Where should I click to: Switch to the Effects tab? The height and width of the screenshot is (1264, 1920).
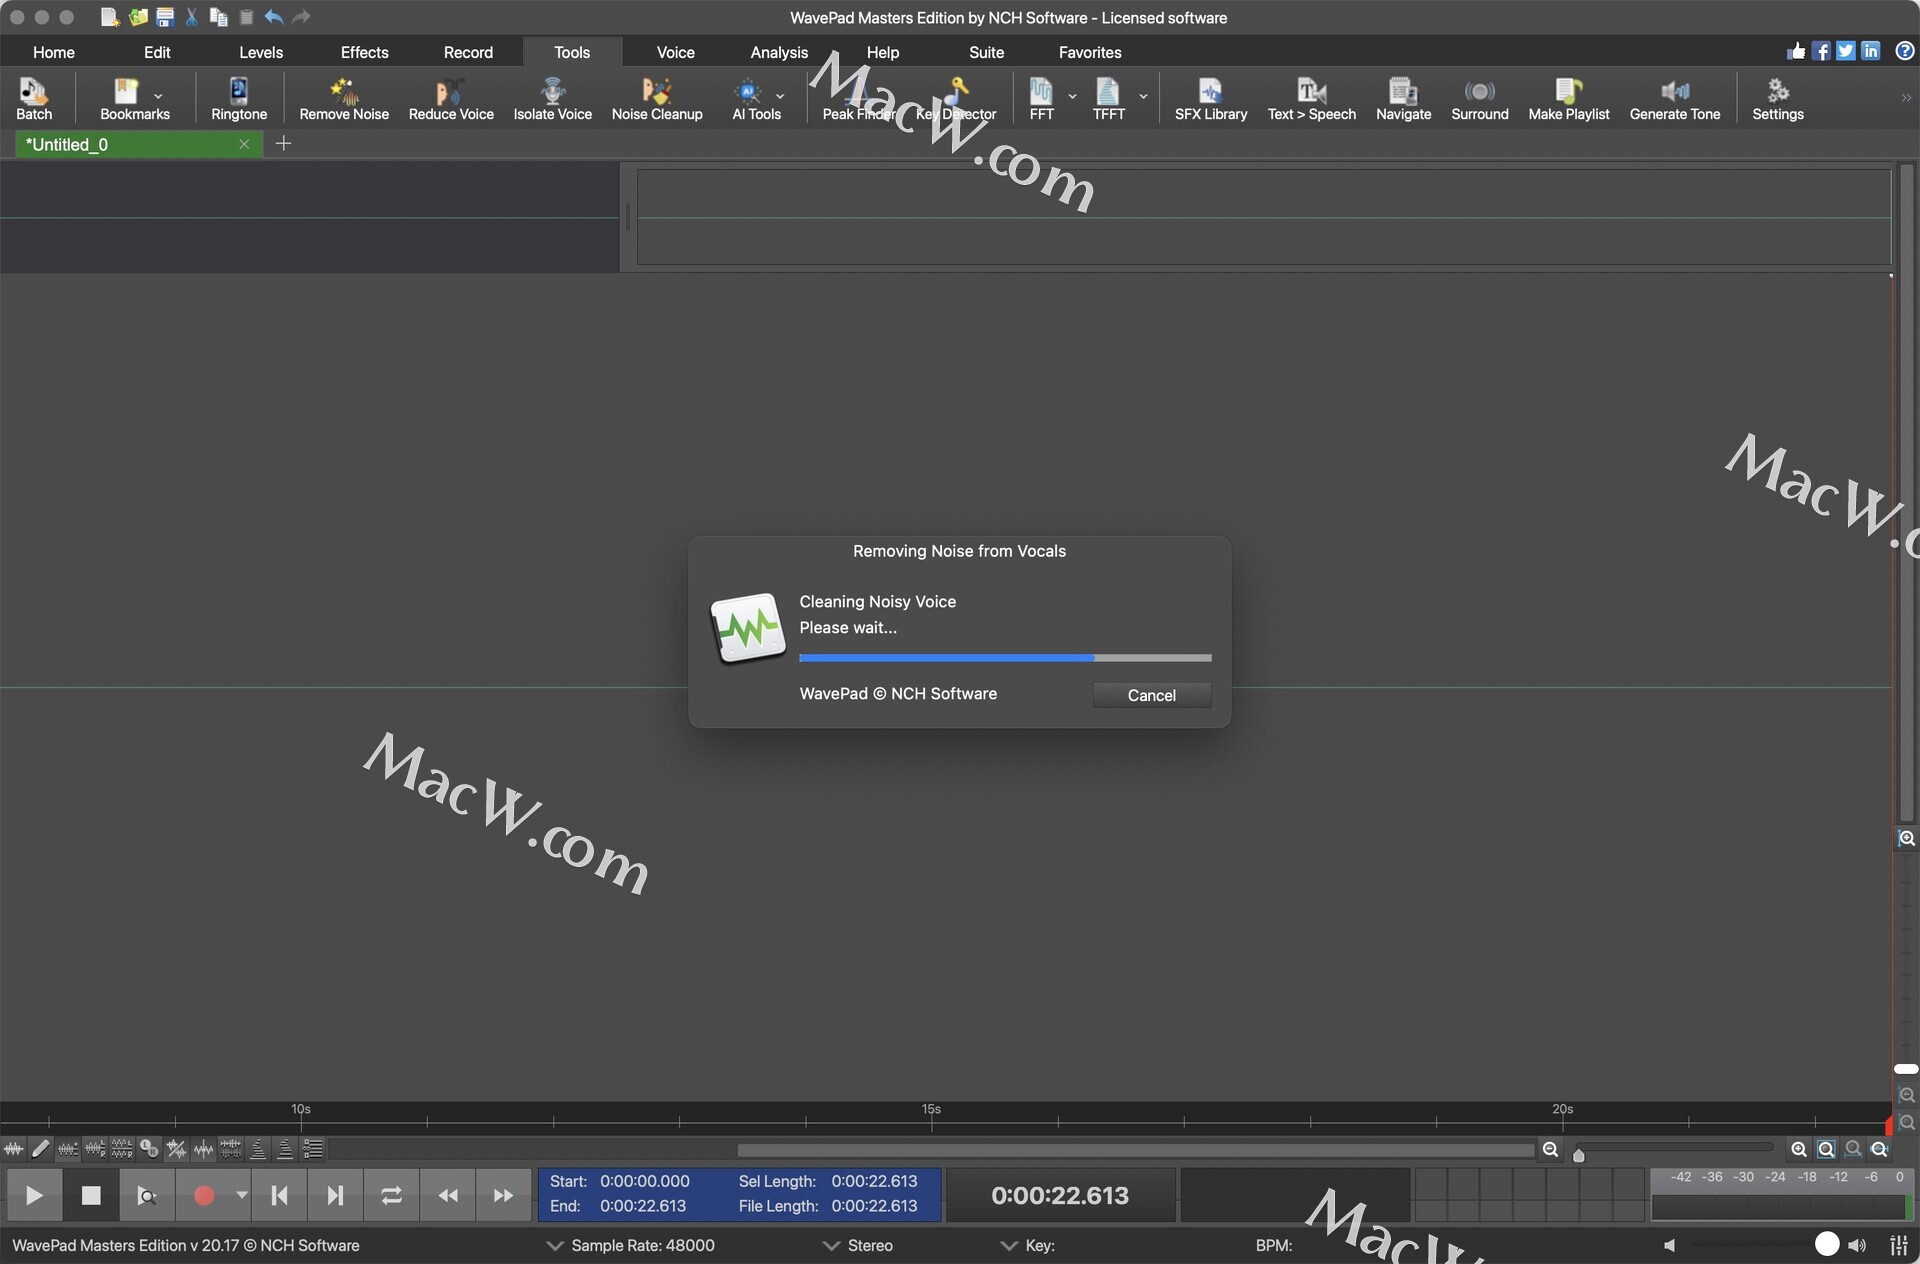tap(364, 52)
